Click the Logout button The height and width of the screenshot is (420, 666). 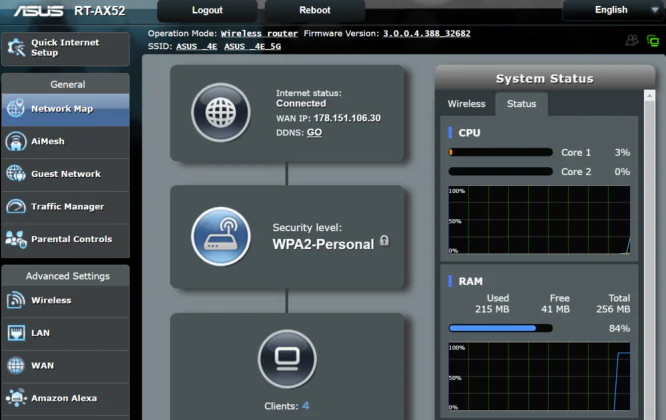pyautogui.click(x=207, y=10)
